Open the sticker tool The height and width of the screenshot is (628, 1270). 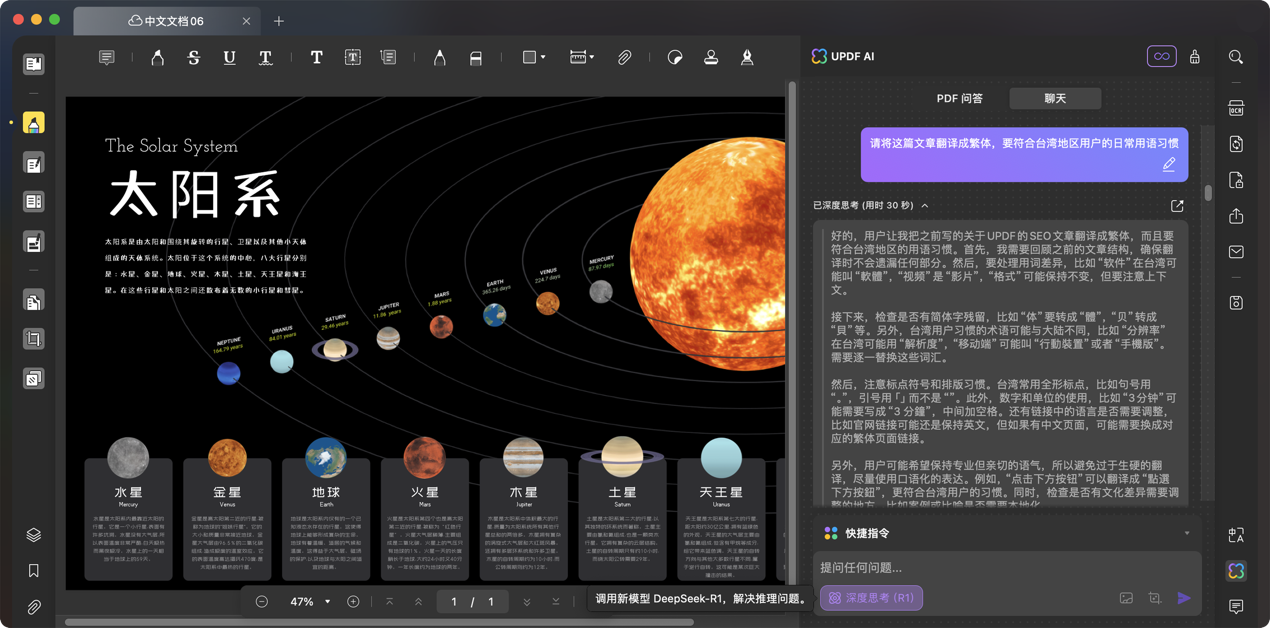tap(675, 58)
